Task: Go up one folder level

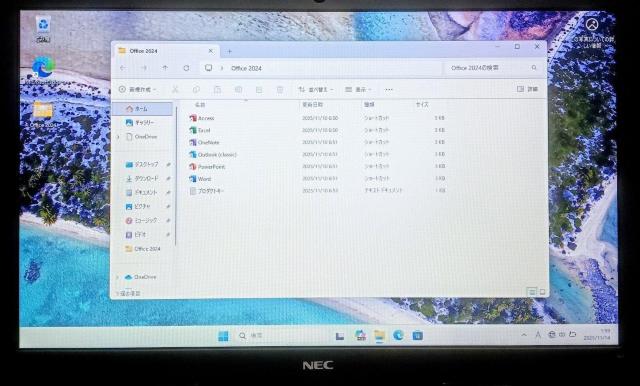Action: [x=165, y=68]
